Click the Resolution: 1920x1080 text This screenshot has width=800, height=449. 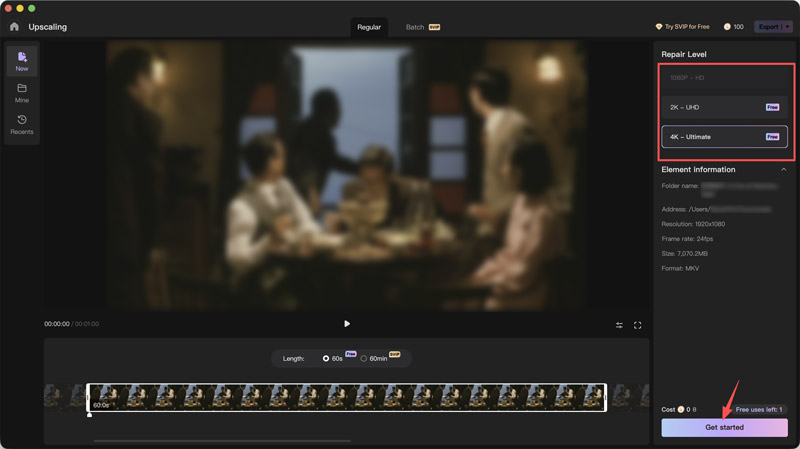tap(693, 224)
